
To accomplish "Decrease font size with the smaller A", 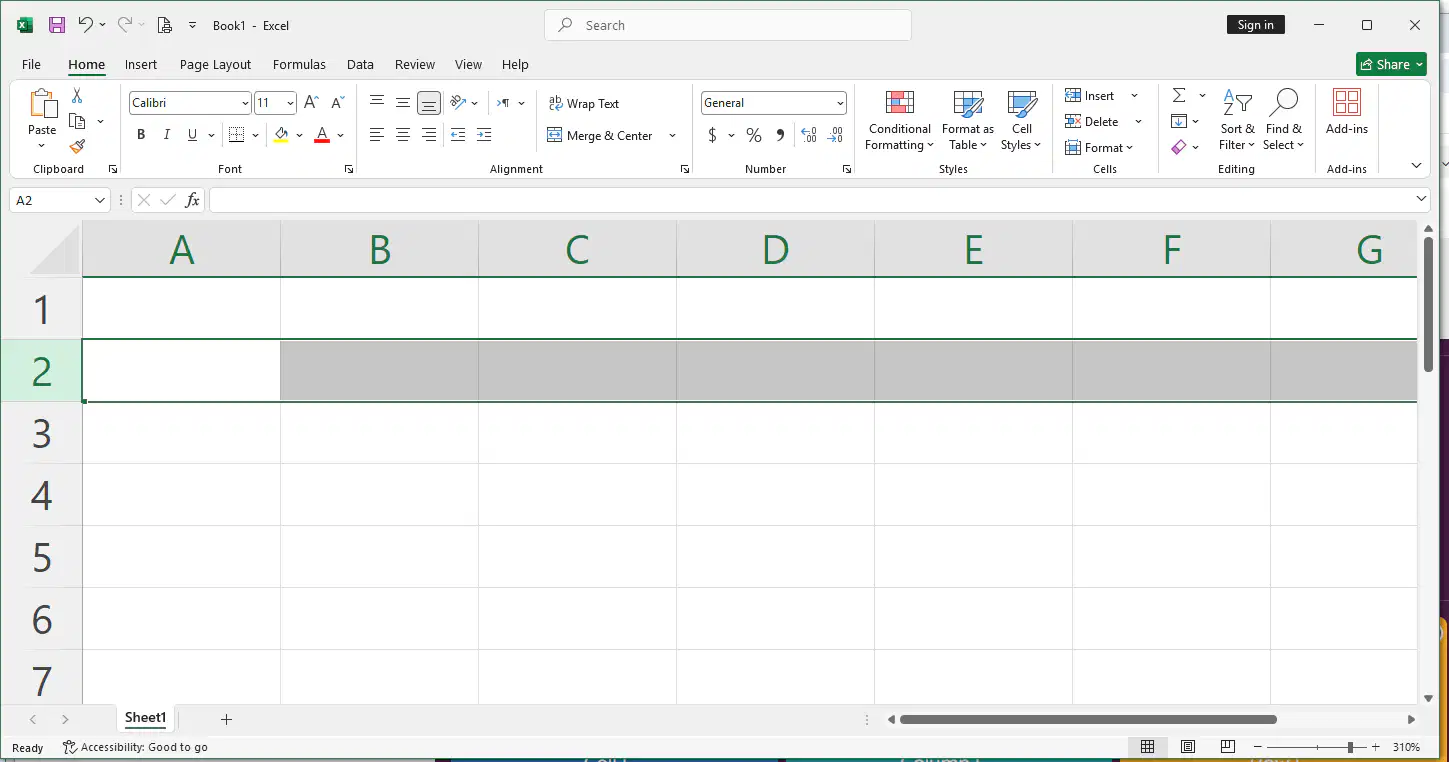I will [337, 103].
